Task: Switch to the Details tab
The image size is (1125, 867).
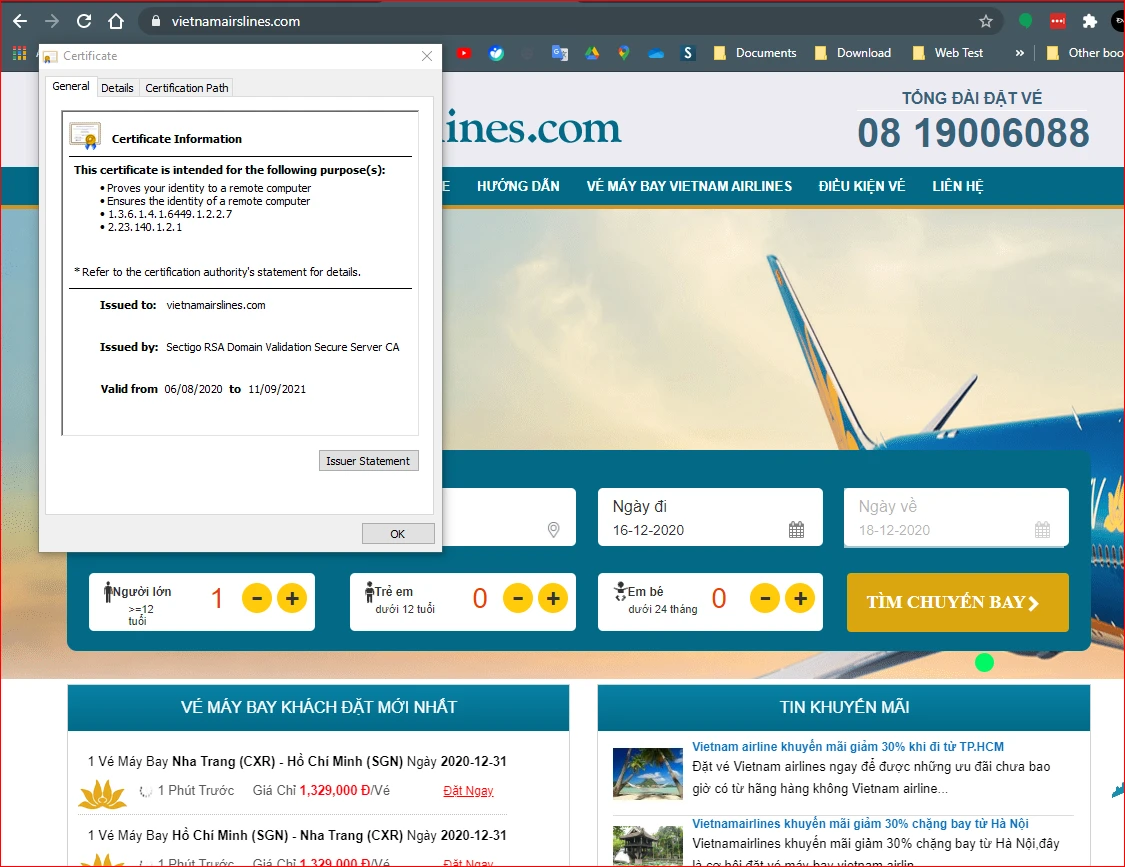Action: (117, 88)
